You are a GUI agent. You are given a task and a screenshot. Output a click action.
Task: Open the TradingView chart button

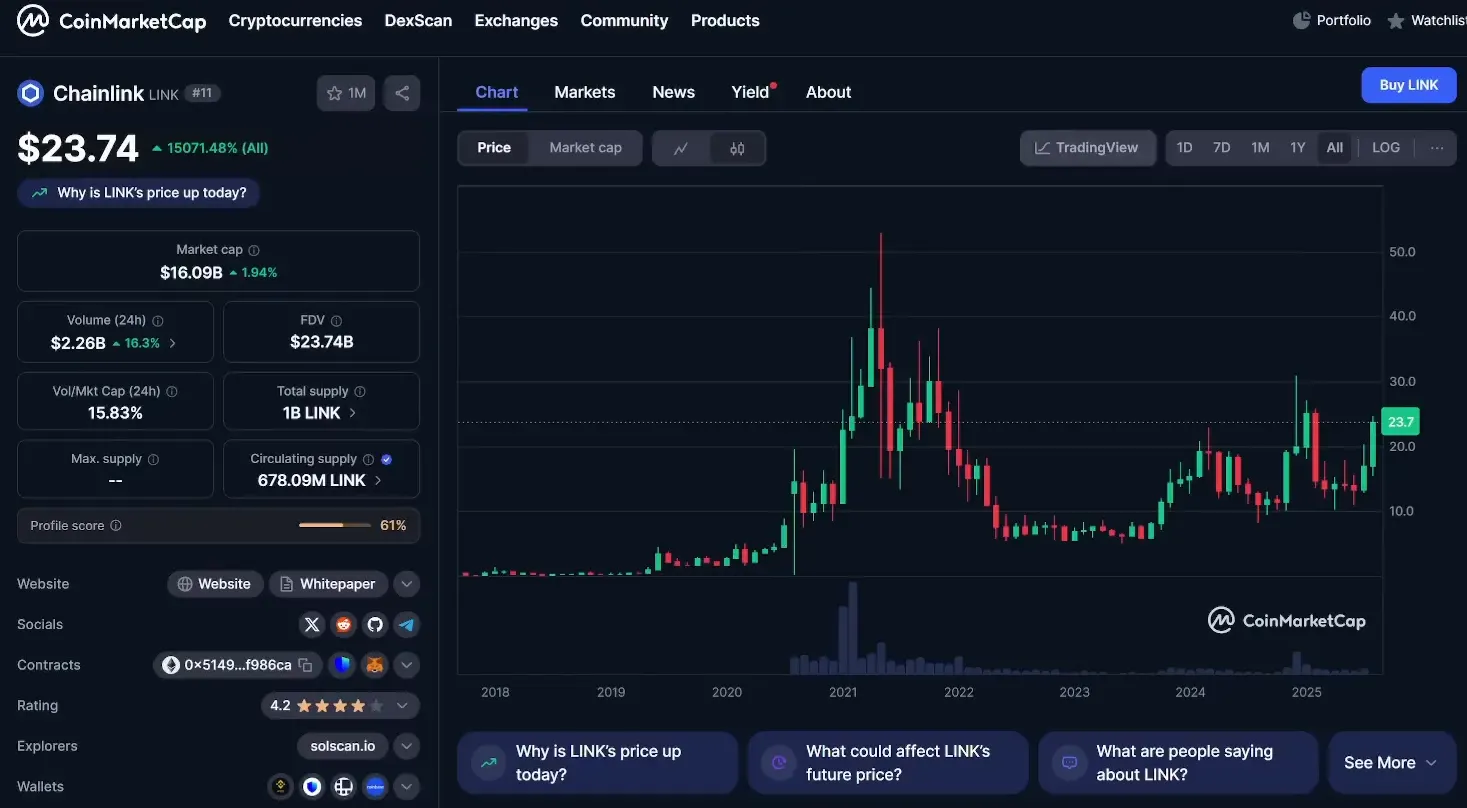click(1087, 148)
